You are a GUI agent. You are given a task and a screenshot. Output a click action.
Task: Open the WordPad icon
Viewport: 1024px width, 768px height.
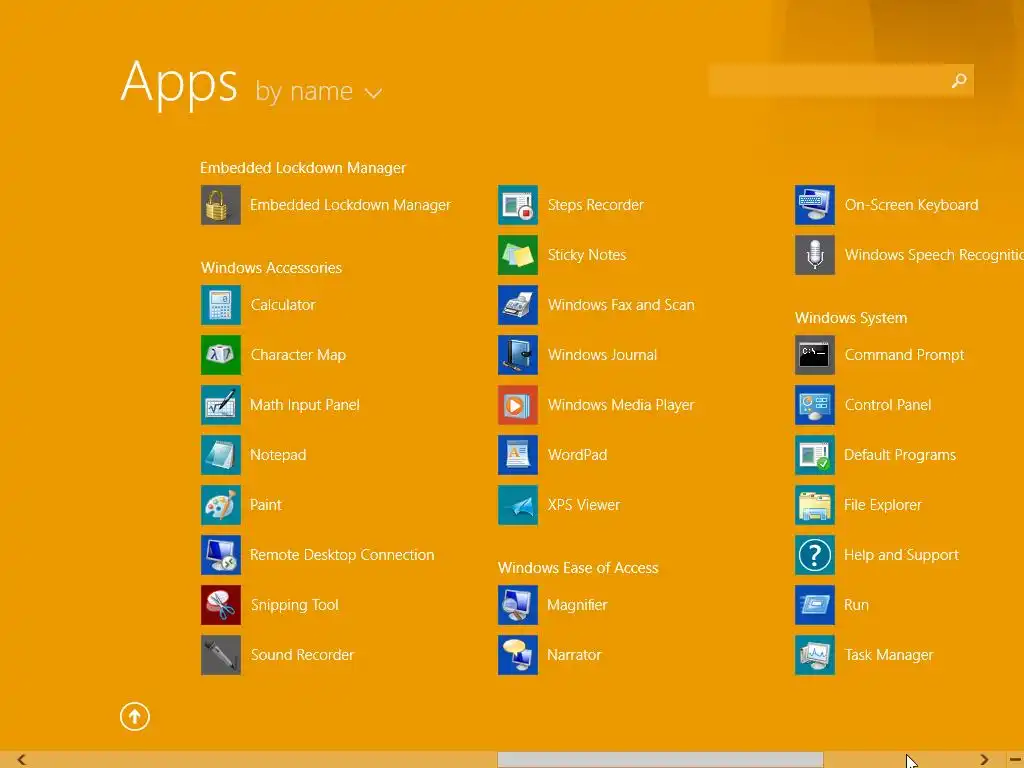518,455
